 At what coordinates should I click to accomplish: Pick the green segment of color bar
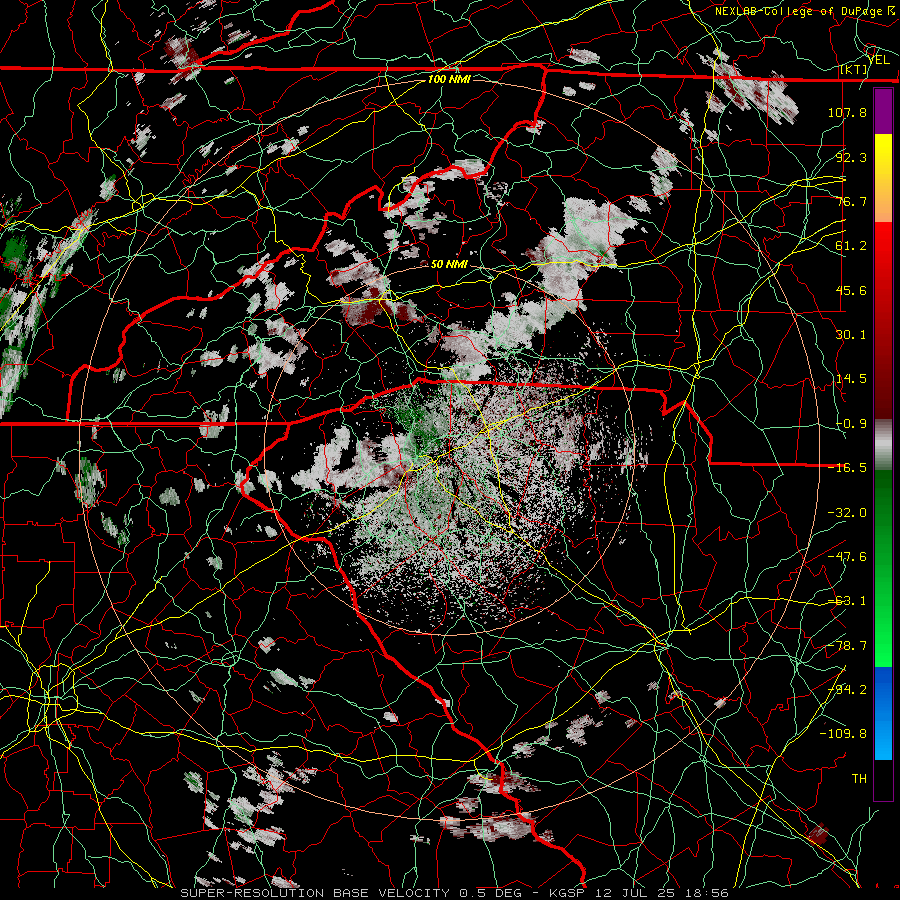(x=883, y=568)
